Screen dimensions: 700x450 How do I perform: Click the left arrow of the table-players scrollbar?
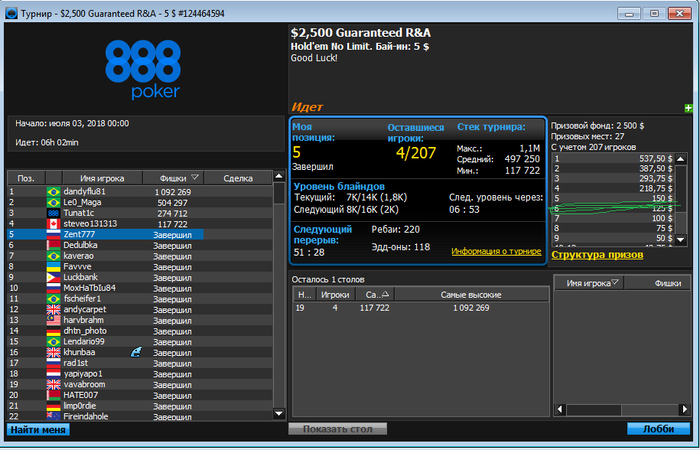[x=560, y=409]
